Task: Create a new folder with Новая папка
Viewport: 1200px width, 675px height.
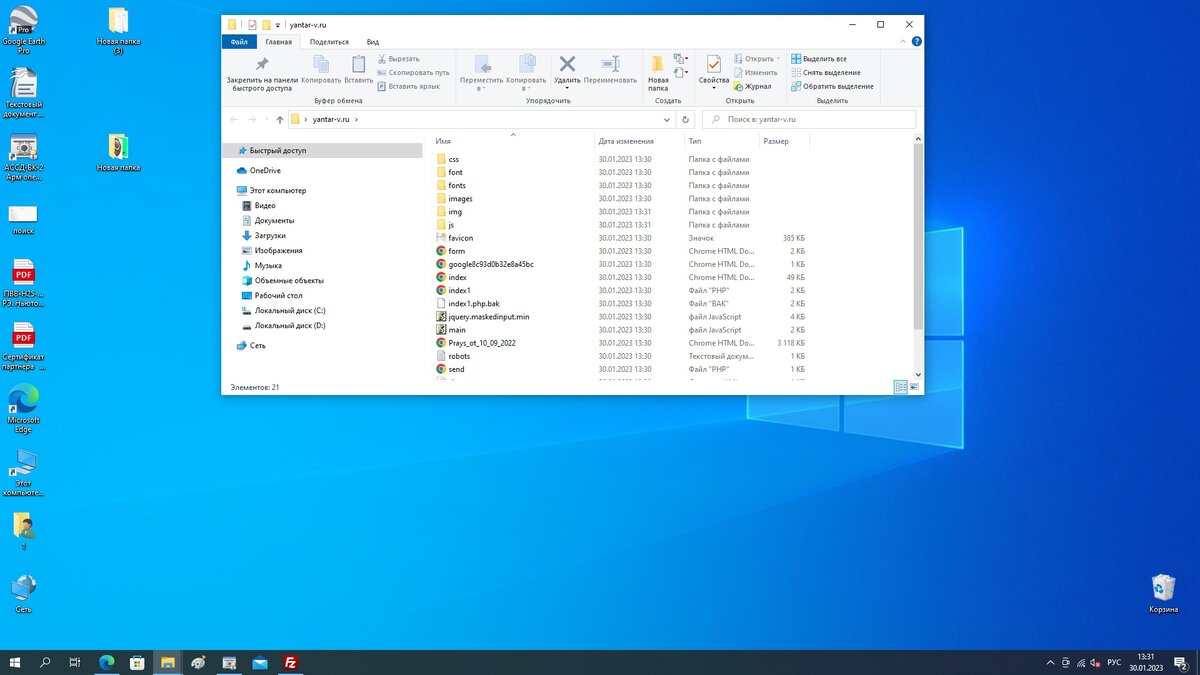Action: (658, 72)
